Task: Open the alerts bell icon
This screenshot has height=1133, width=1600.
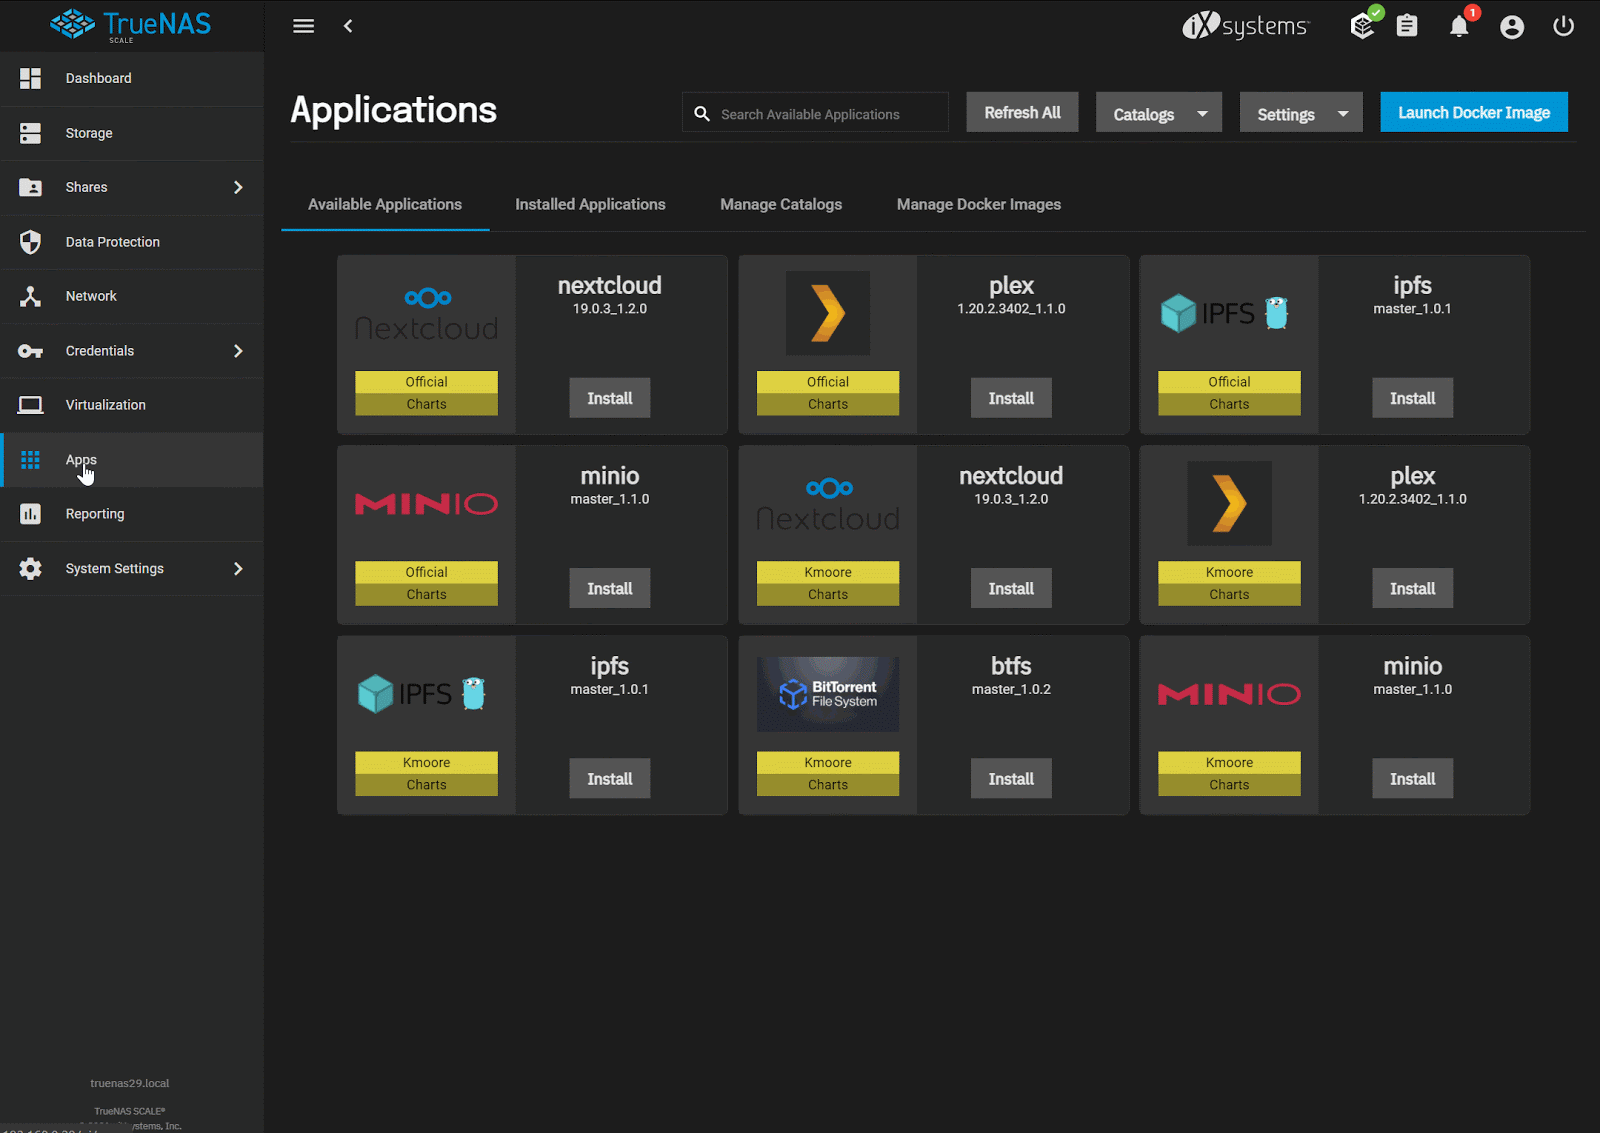Action: tap(1460, 26)
